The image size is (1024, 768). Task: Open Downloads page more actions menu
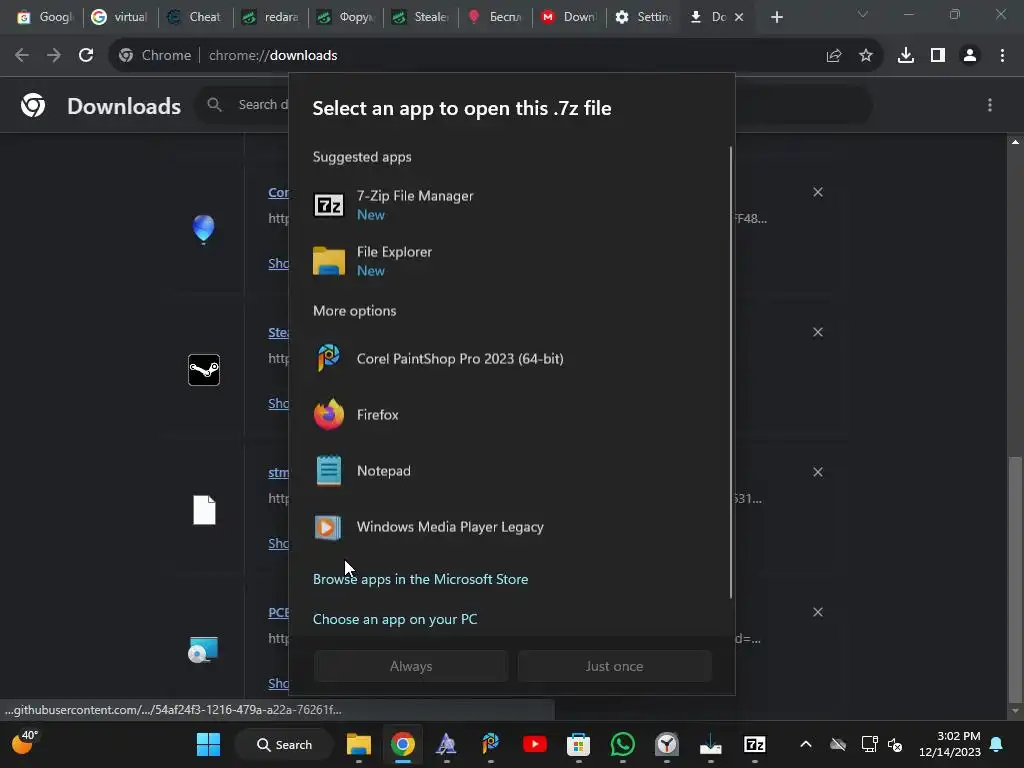coord(990,105)
